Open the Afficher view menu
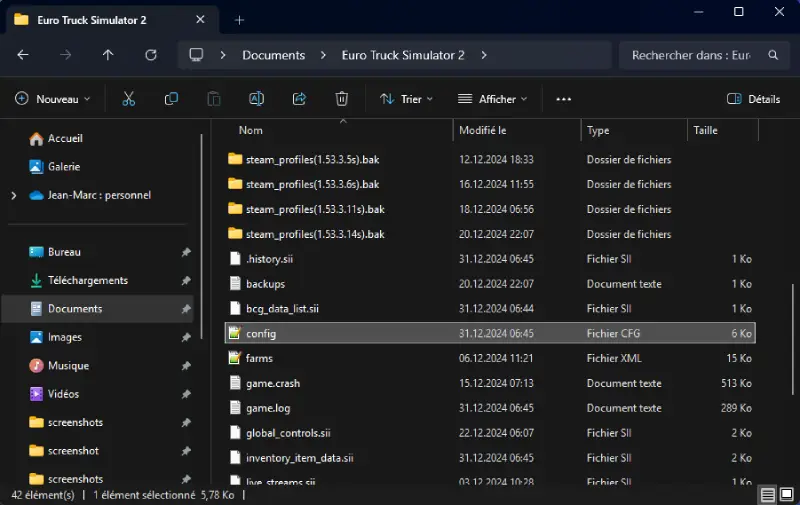800x505 pixels. tap(493, 99)
